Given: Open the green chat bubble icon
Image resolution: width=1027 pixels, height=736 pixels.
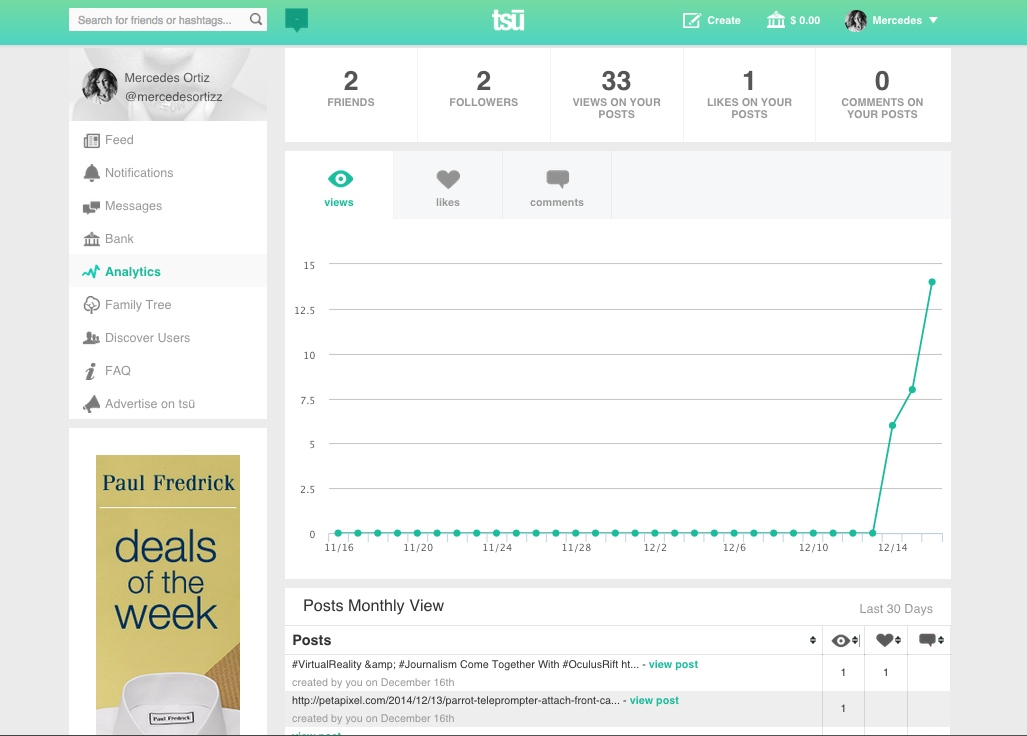Looking at the screenshot, I should tap(297, 20).
